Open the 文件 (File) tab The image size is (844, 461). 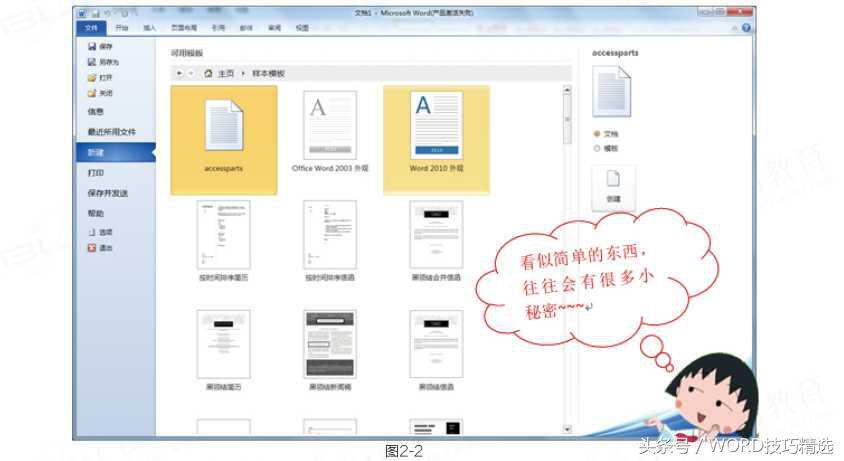point(91,28)
